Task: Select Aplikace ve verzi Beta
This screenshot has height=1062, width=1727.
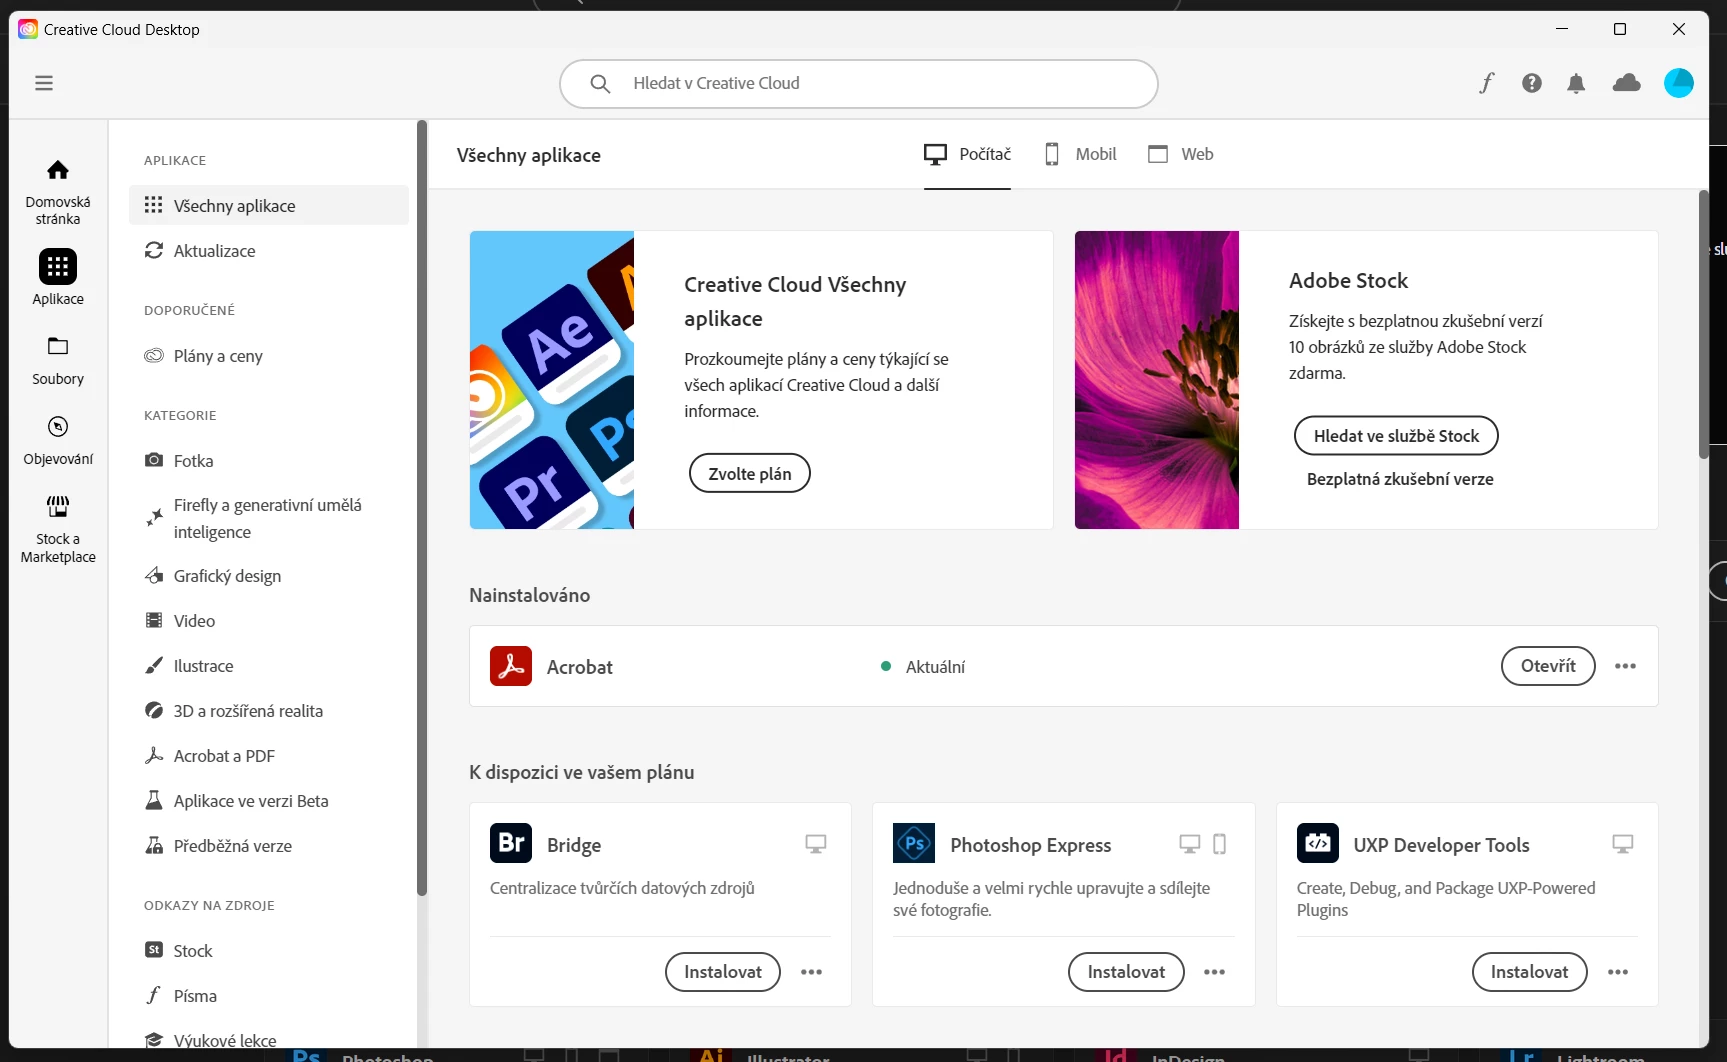Action: click(x=269, y=800)
